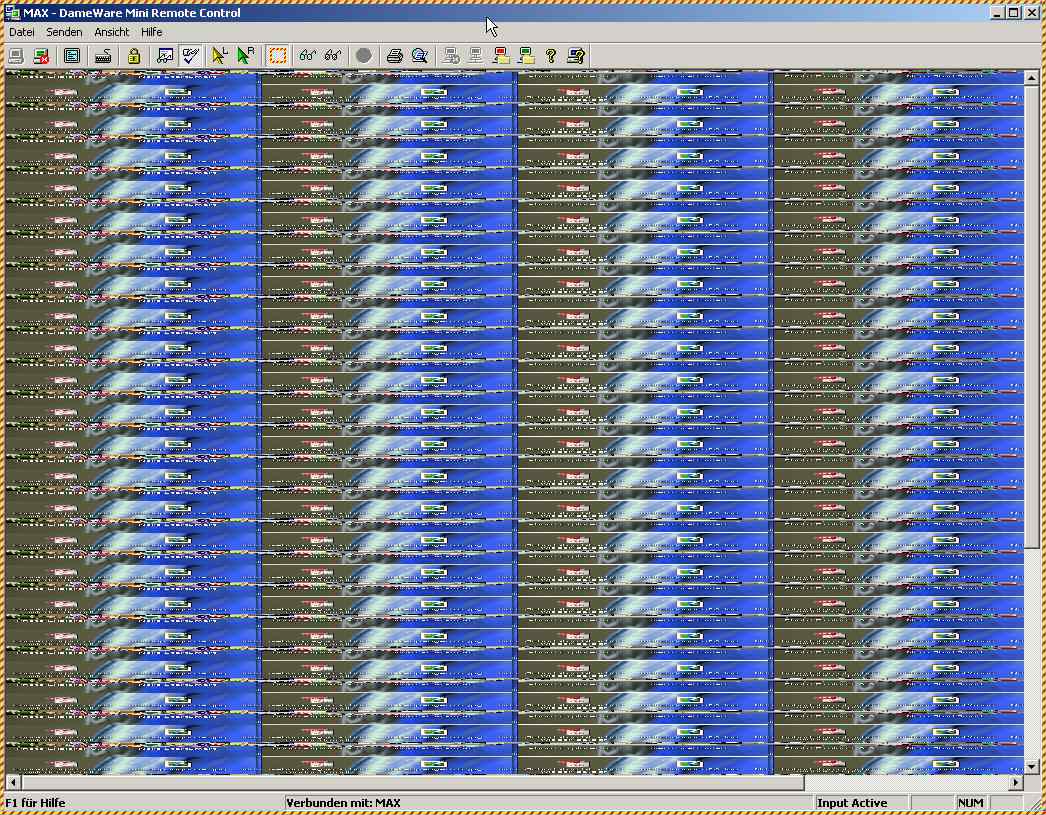Screen dimensions: 1046x815
Task: Click 'F1 für Hilfe' status text
Action: click(x=35, y=803)
